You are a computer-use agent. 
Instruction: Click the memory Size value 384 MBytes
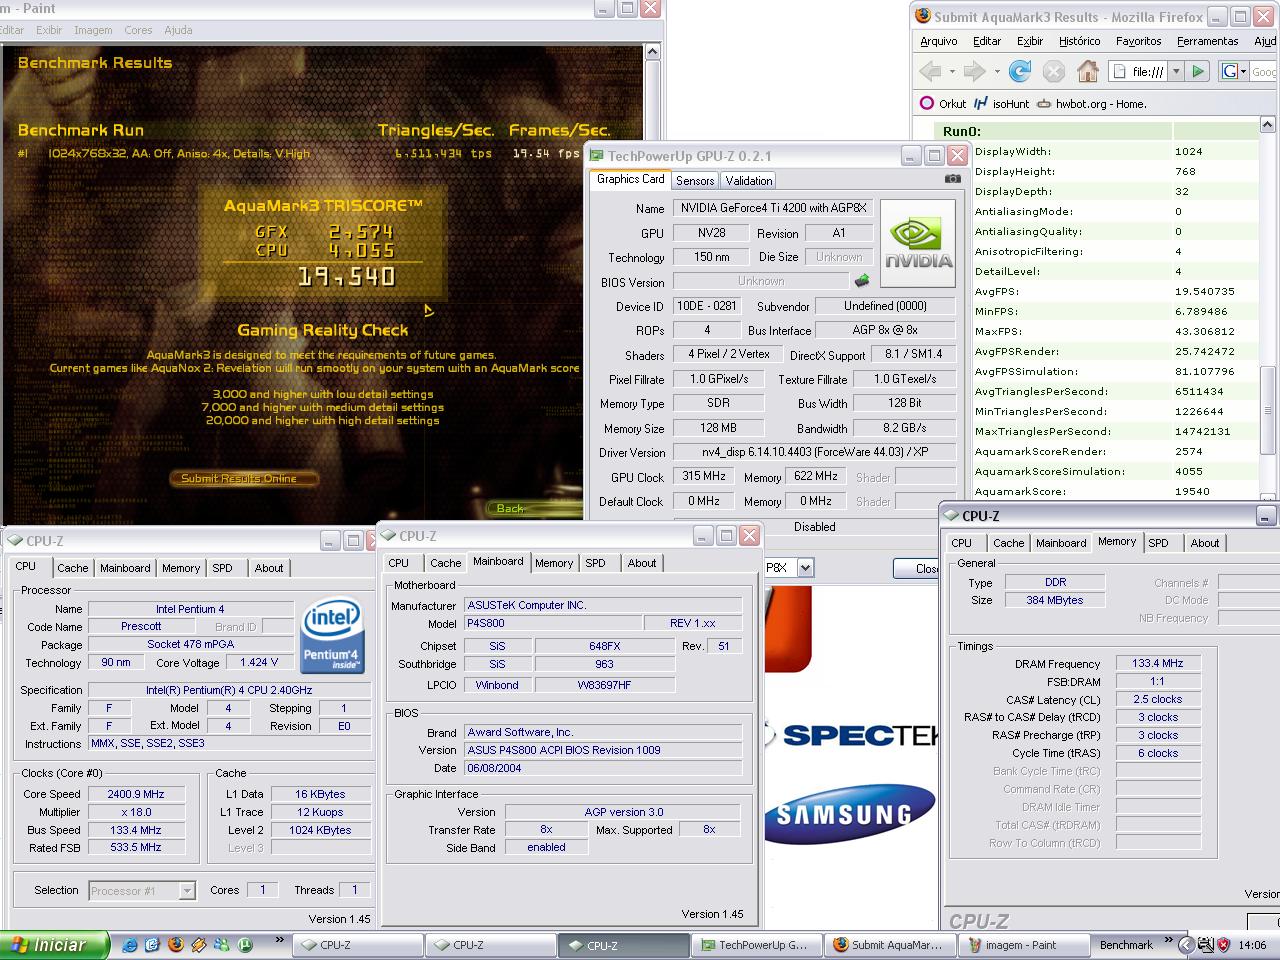(x=1054, y=600)
